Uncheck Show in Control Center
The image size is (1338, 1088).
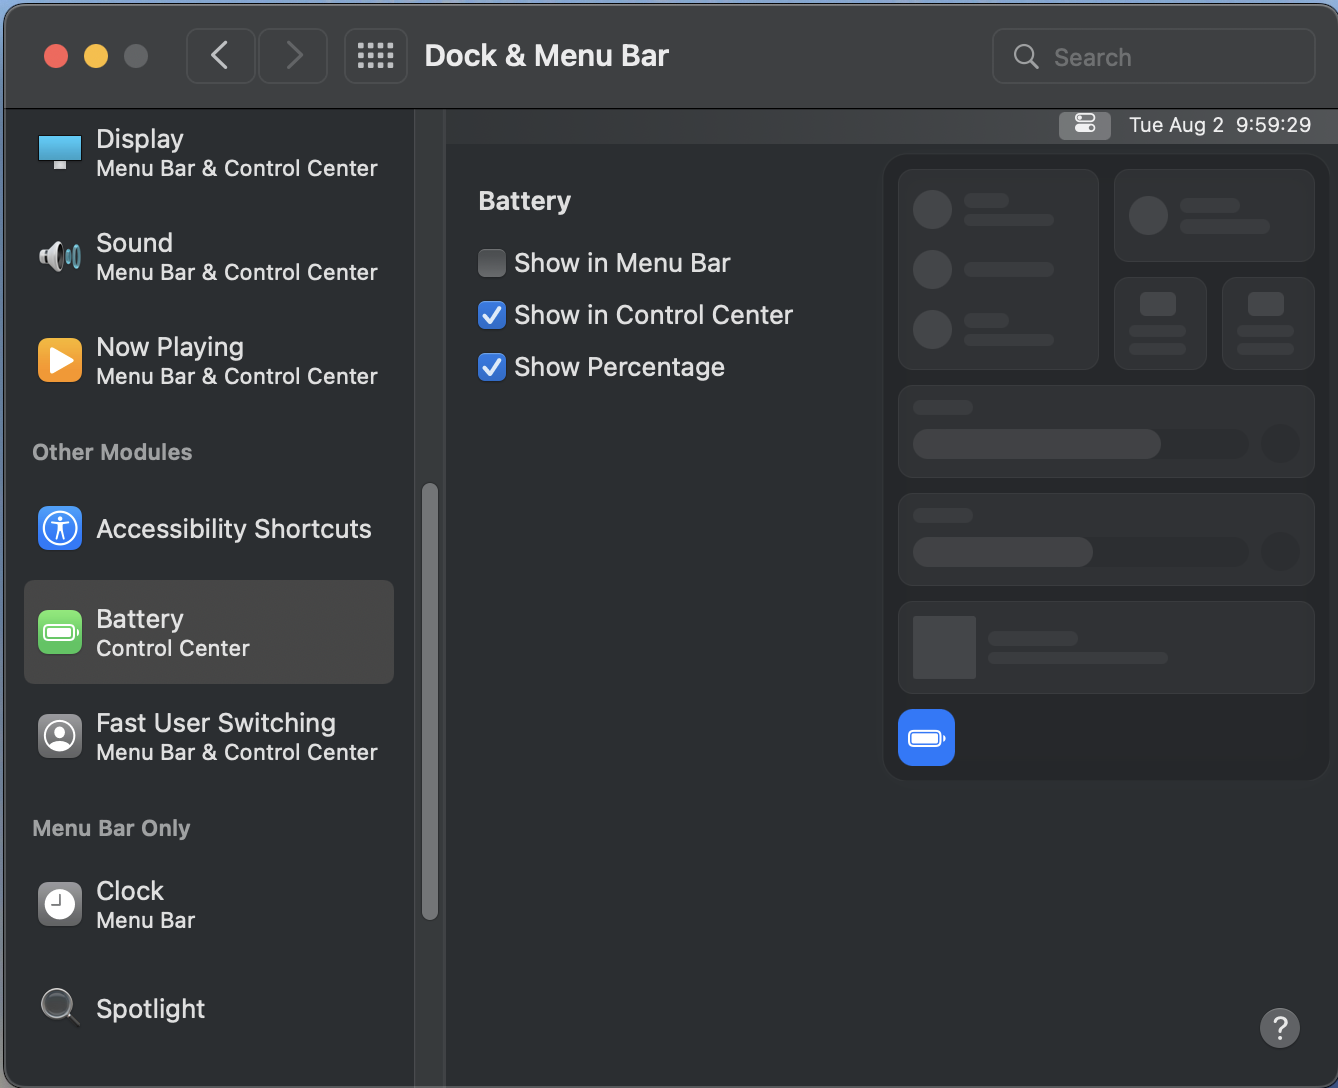coord(492,315)
